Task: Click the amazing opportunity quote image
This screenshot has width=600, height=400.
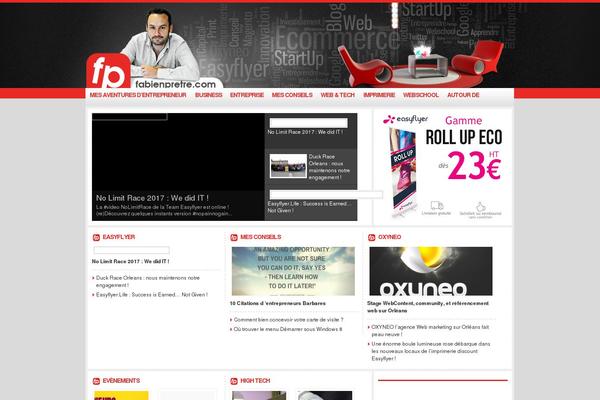Action: pyautogui.click(x=293, y=271)
